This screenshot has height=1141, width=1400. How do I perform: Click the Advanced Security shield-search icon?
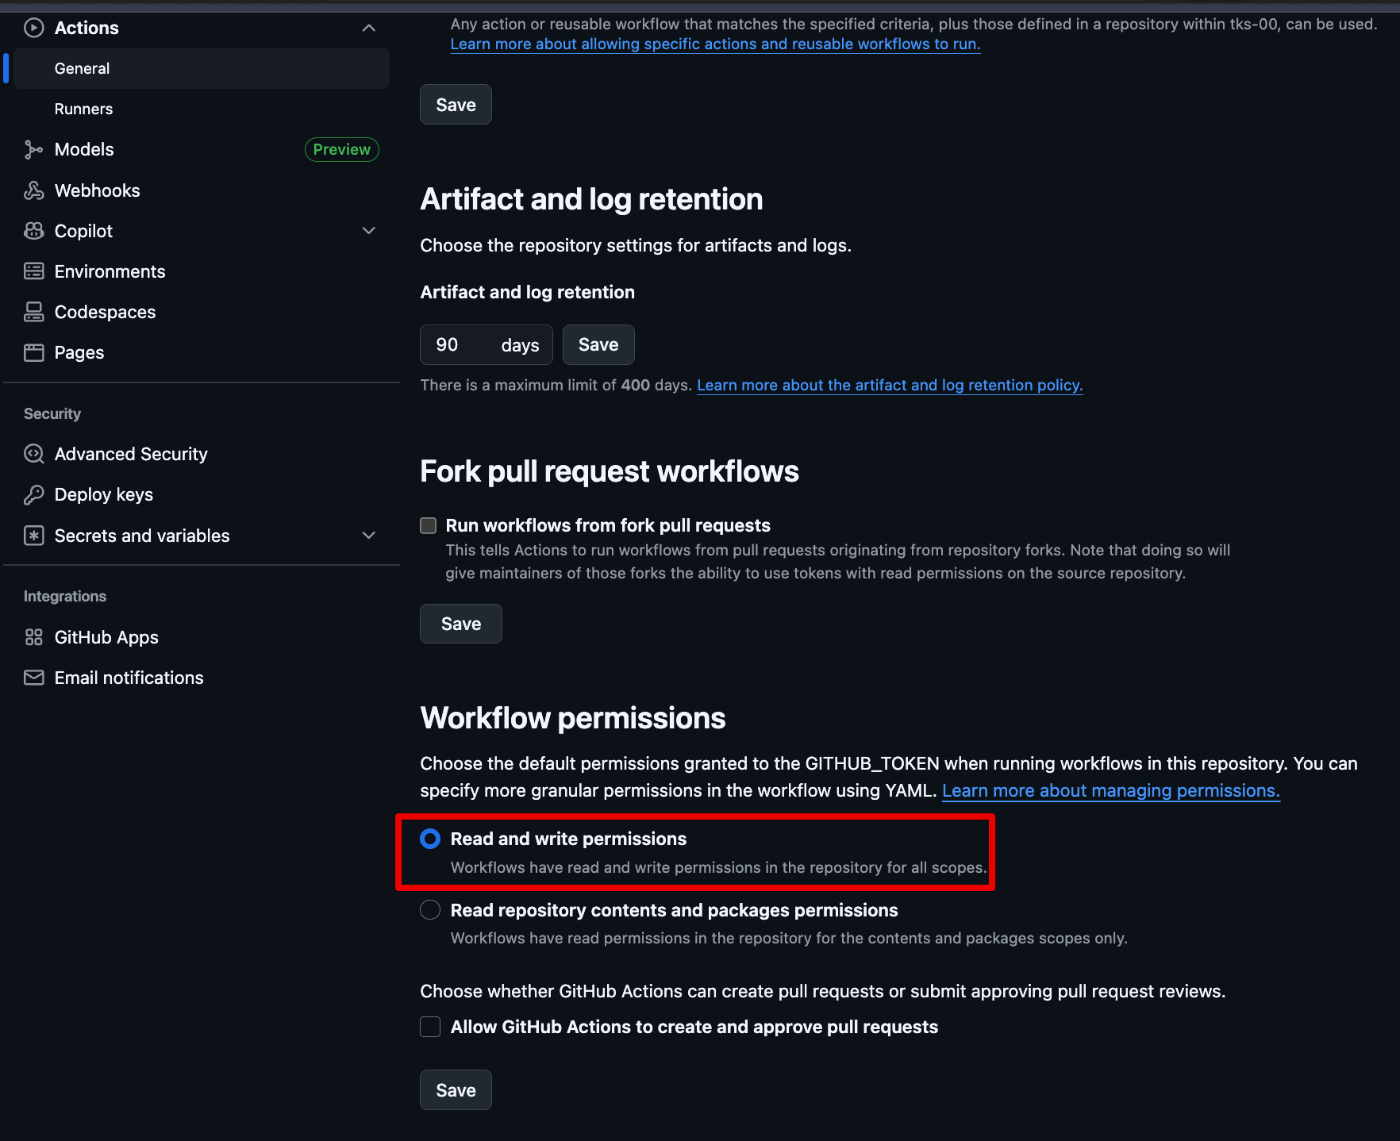(x=34, y=454)
